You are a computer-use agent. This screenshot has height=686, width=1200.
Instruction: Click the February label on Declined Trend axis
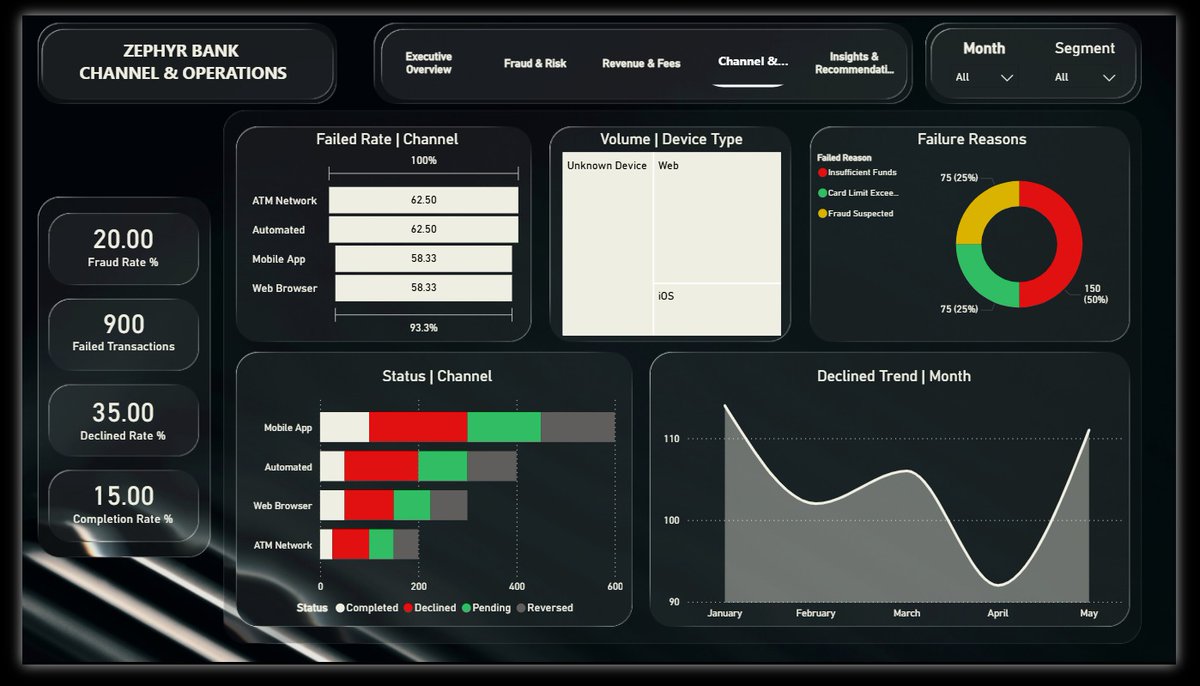pyautogui.click(x=816, y=613)
